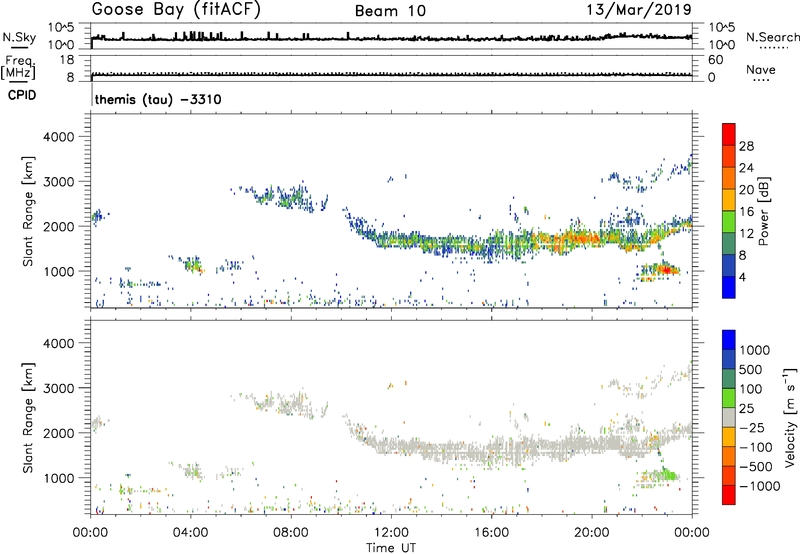Screen dimensions: 800x554
Task: Click the "Freq. [MHz]" axis label
Action: click(18, 67)
